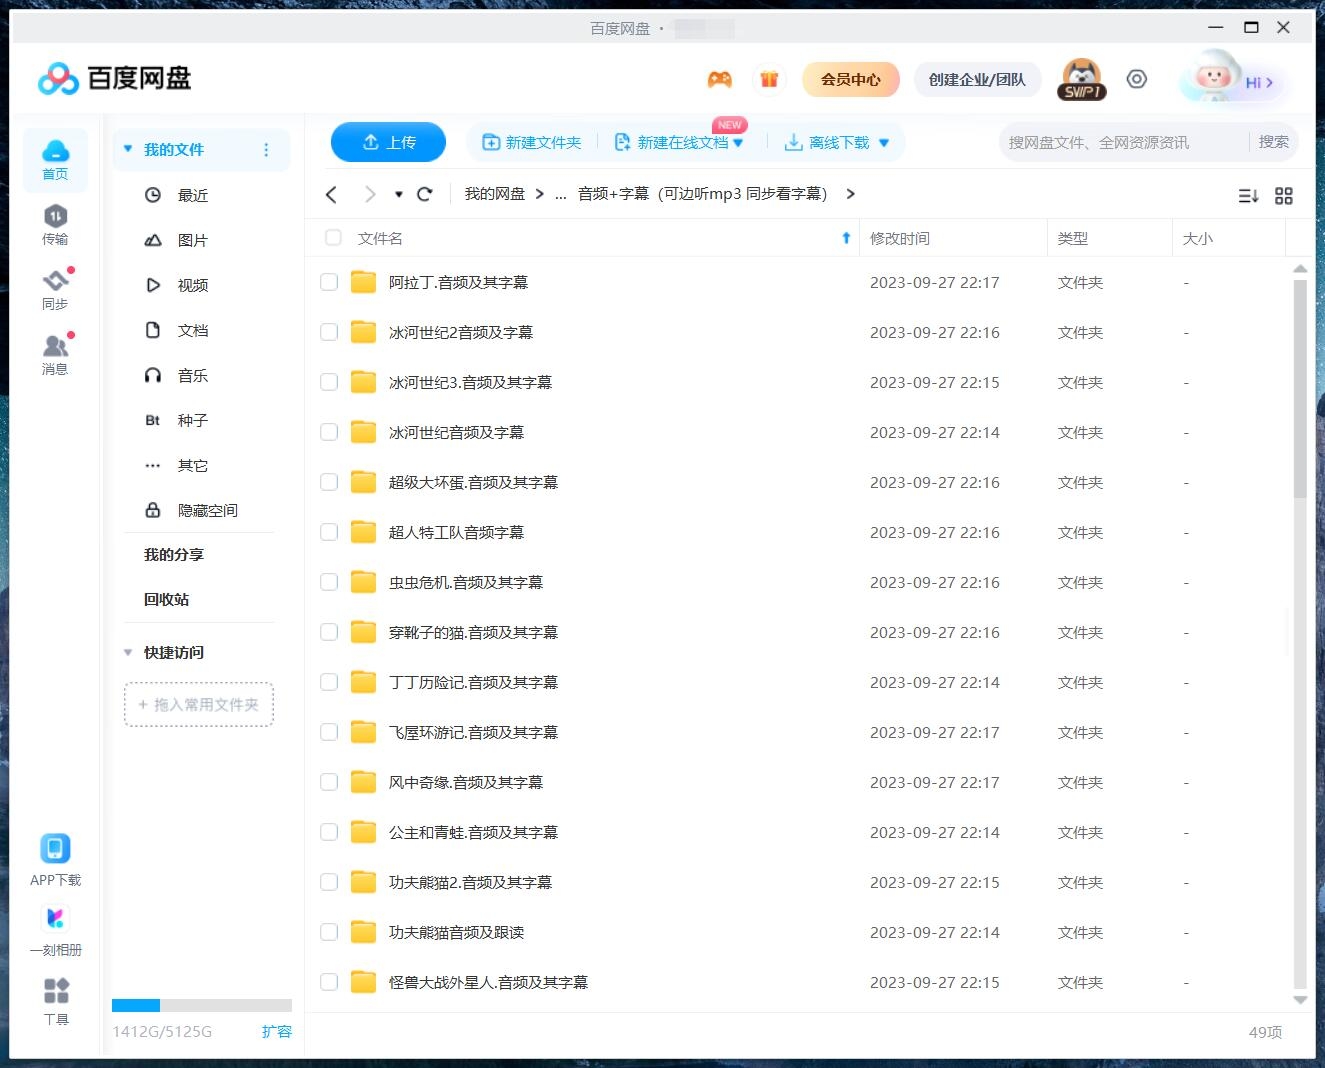Viewport: 1325px width, 1068px height.
Task: Click 扩容 to expand storage
Action: pos(277,1031)
